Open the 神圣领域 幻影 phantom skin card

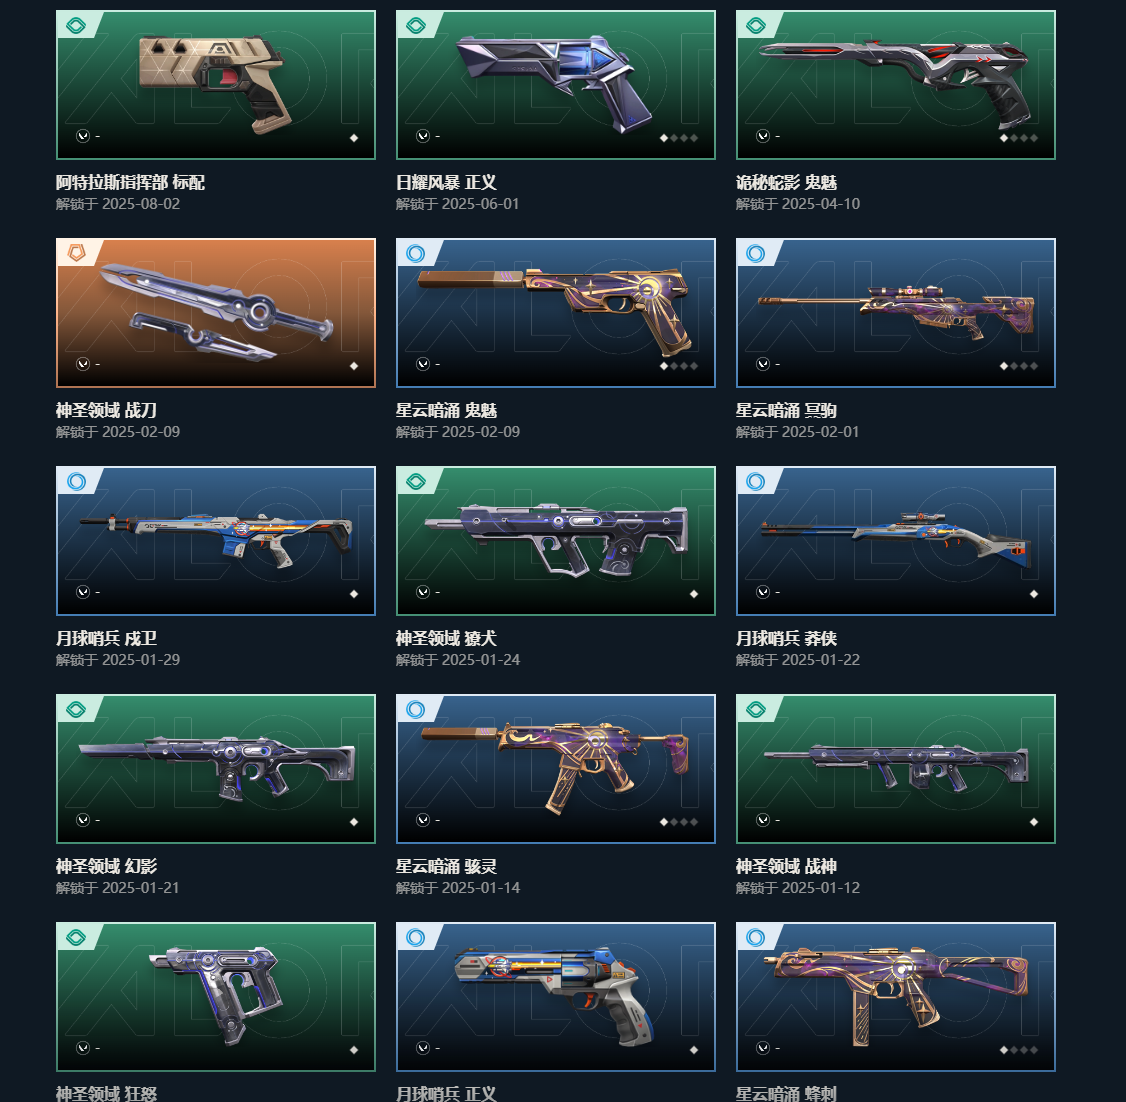pos(215,769)
